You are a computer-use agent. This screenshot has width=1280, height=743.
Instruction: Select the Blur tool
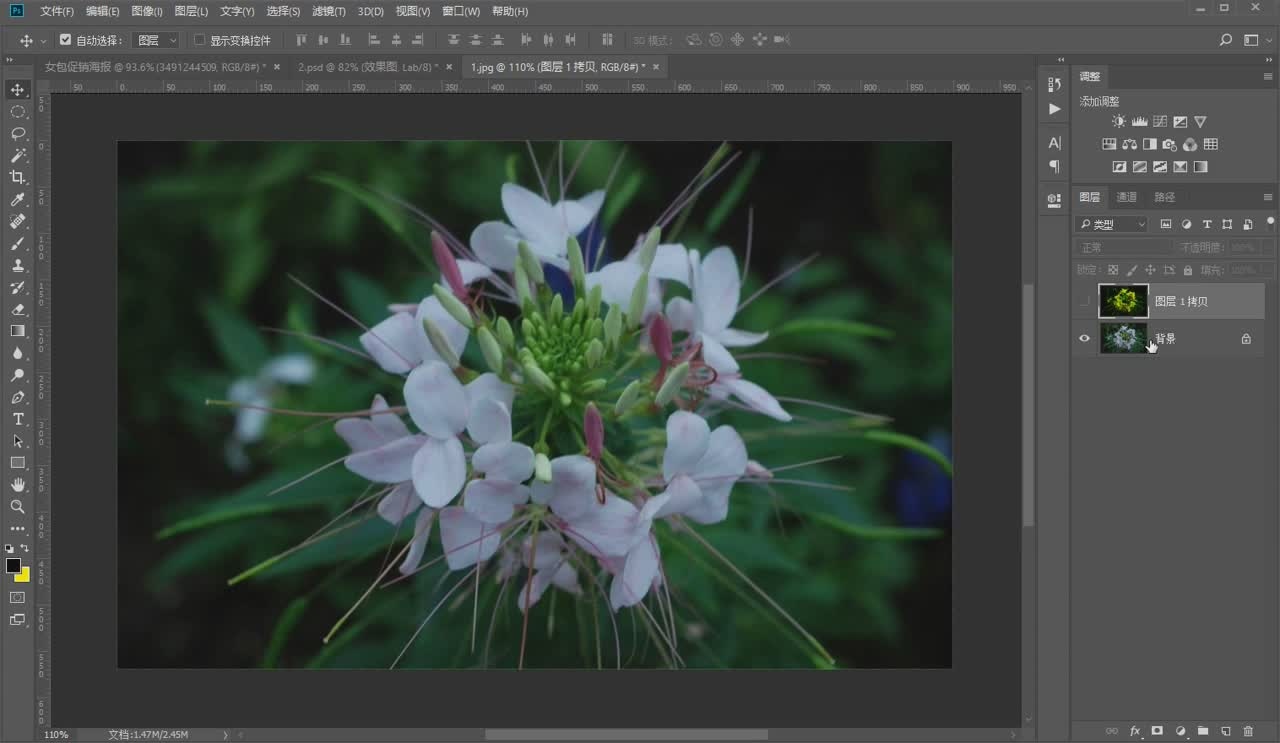(18, 353)
